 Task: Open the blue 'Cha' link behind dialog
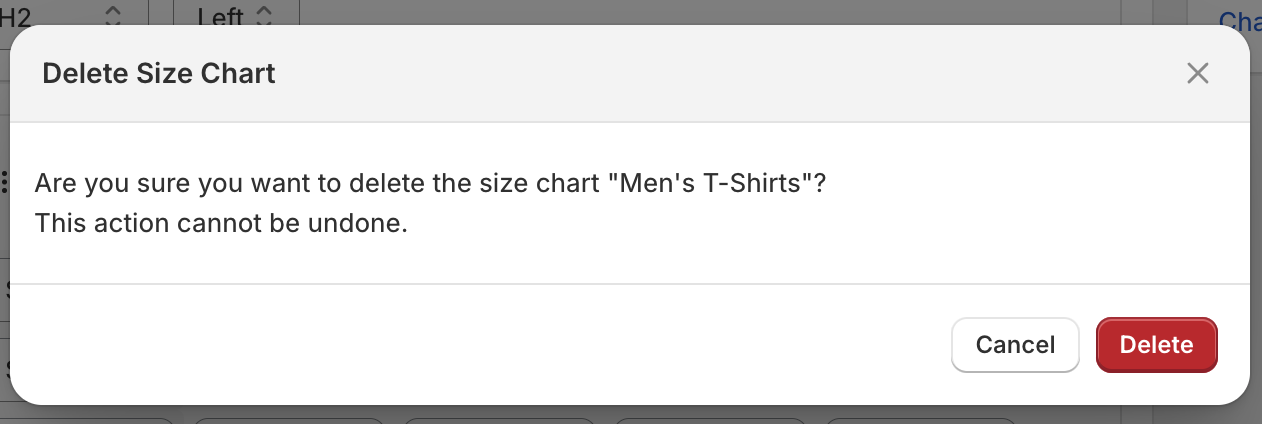click(x=1239, y=20)
